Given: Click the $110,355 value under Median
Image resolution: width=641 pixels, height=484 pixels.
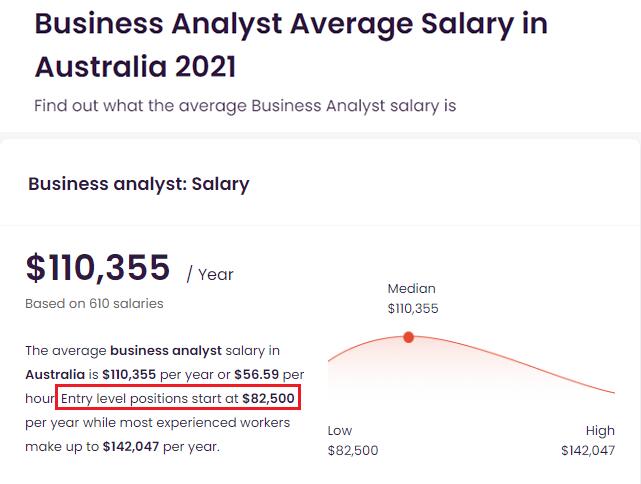Looking at the screenshot, I should [412, 308].
